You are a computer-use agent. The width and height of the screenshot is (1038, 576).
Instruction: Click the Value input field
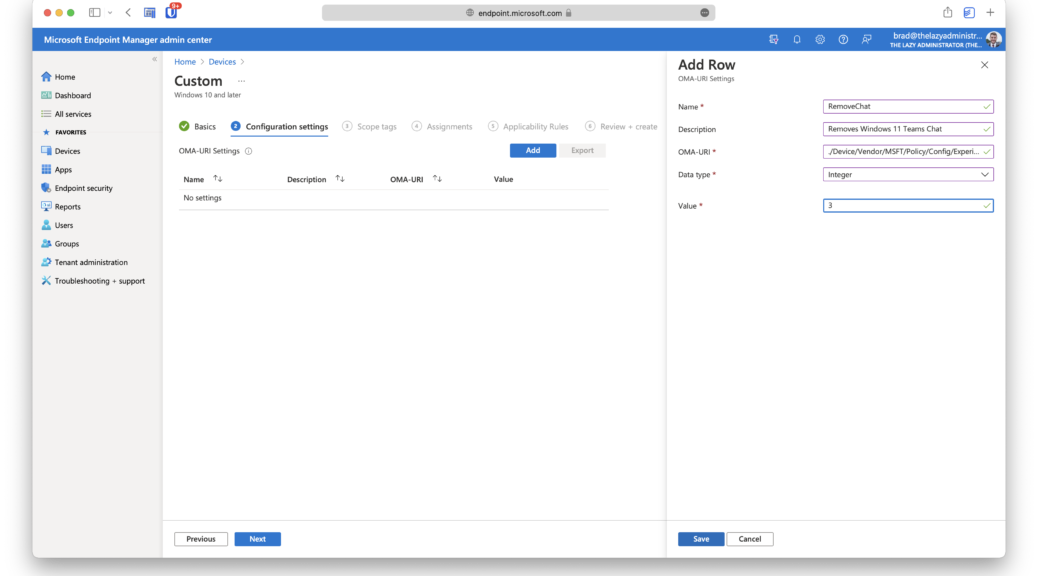pyautogui.click(x=908, y=206)
